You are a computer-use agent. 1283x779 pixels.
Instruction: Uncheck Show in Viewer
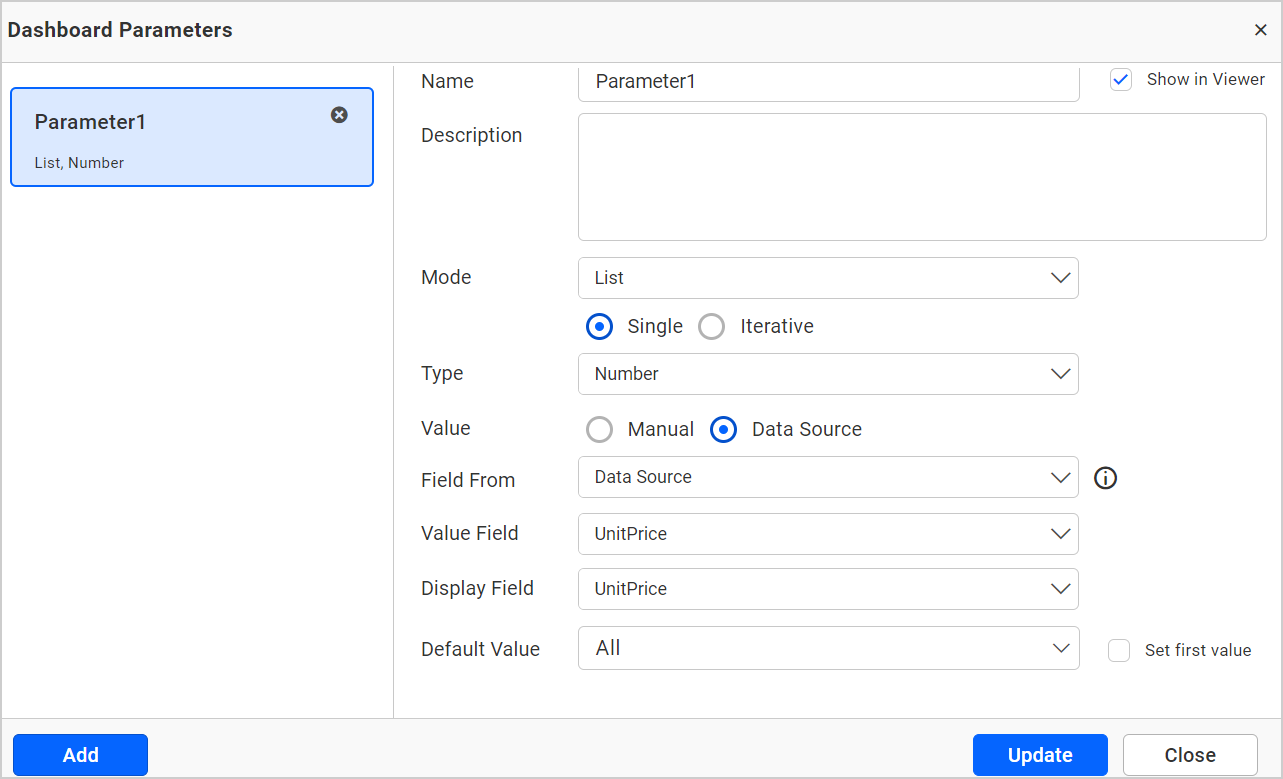click(x=1121, y=79)
